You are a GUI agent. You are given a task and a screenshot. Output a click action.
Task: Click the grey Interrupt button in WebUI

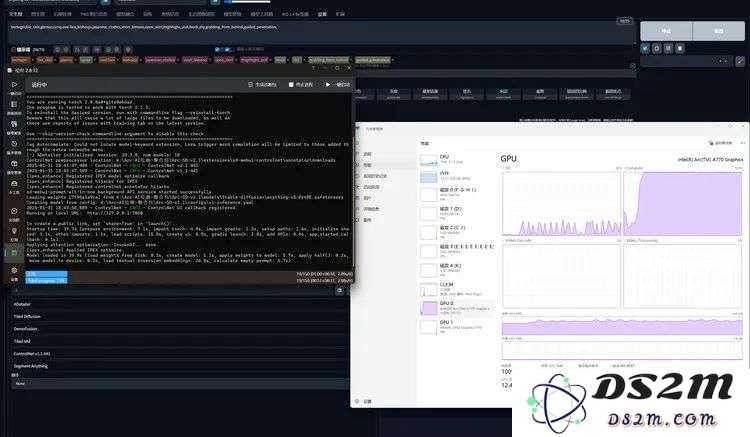(x=666, y=31)
